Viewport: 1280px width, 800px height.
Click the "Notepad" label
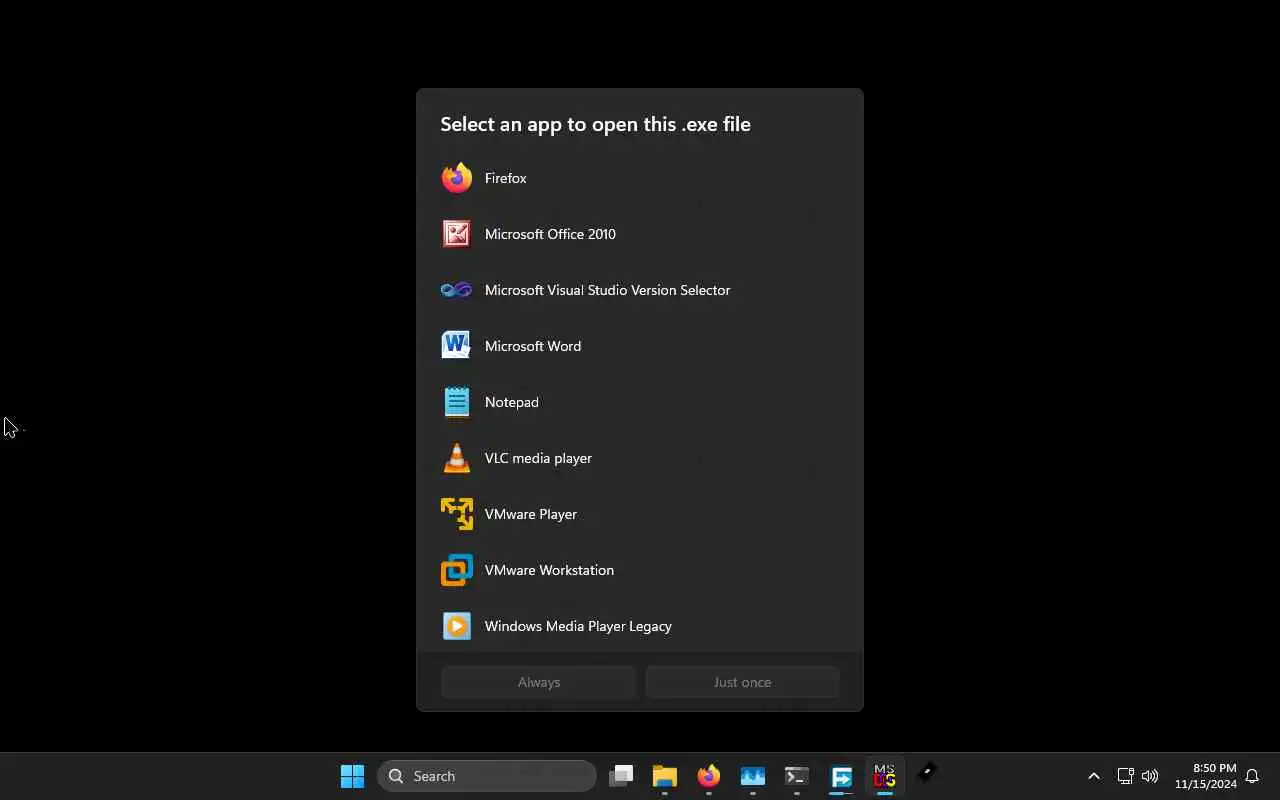[512, 402]
